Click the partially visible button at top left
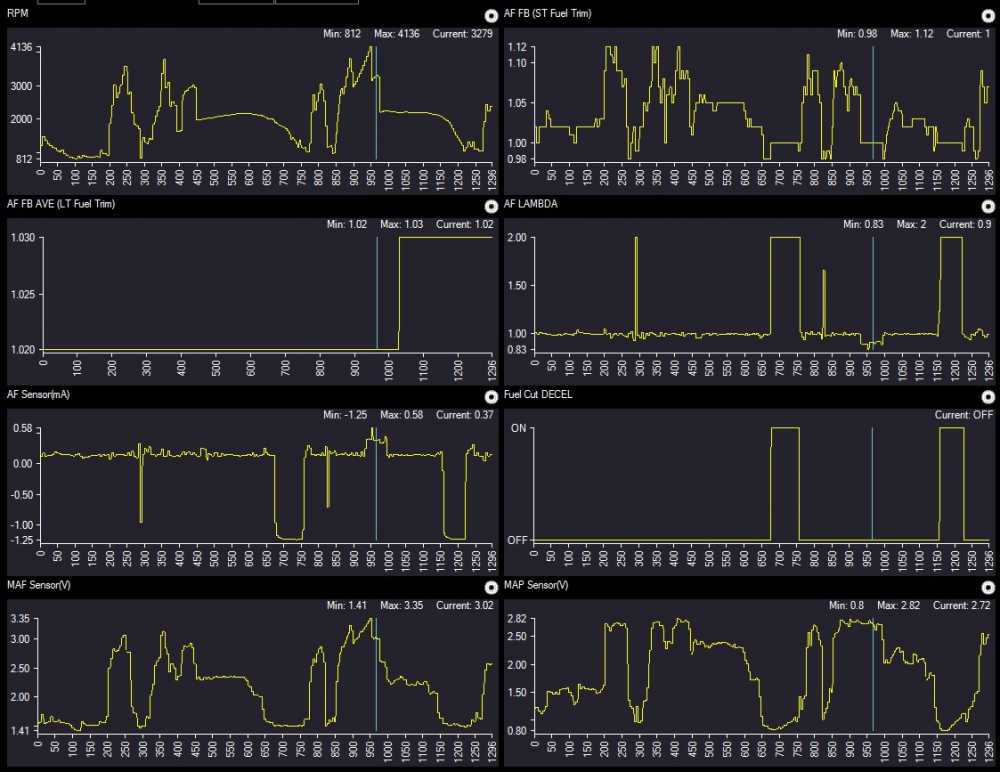 coord(60,3)
